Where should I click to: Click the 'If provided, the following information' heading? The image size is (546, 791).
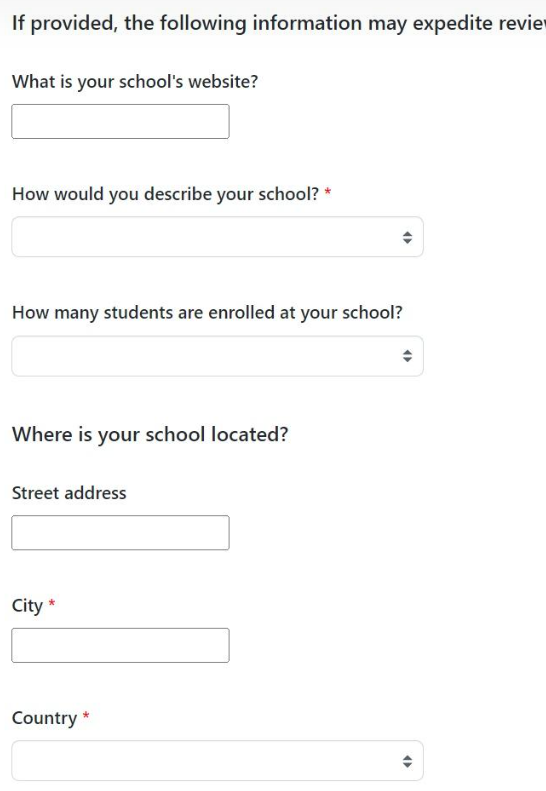pos(279,23)
